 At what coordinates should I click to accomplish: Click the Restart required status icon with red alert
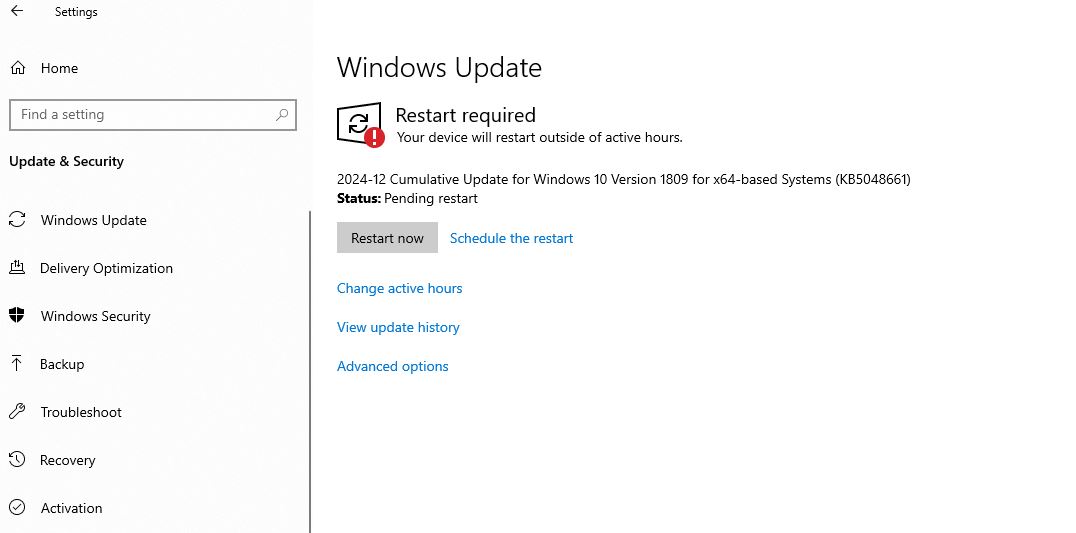360,125
